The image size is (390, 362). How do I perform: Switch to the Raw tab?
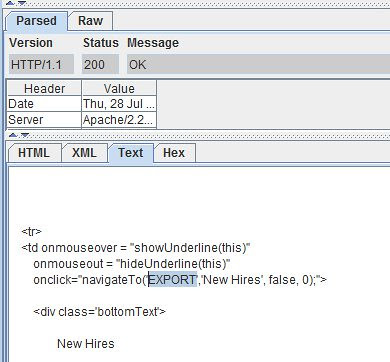click(x=90, y=21)
